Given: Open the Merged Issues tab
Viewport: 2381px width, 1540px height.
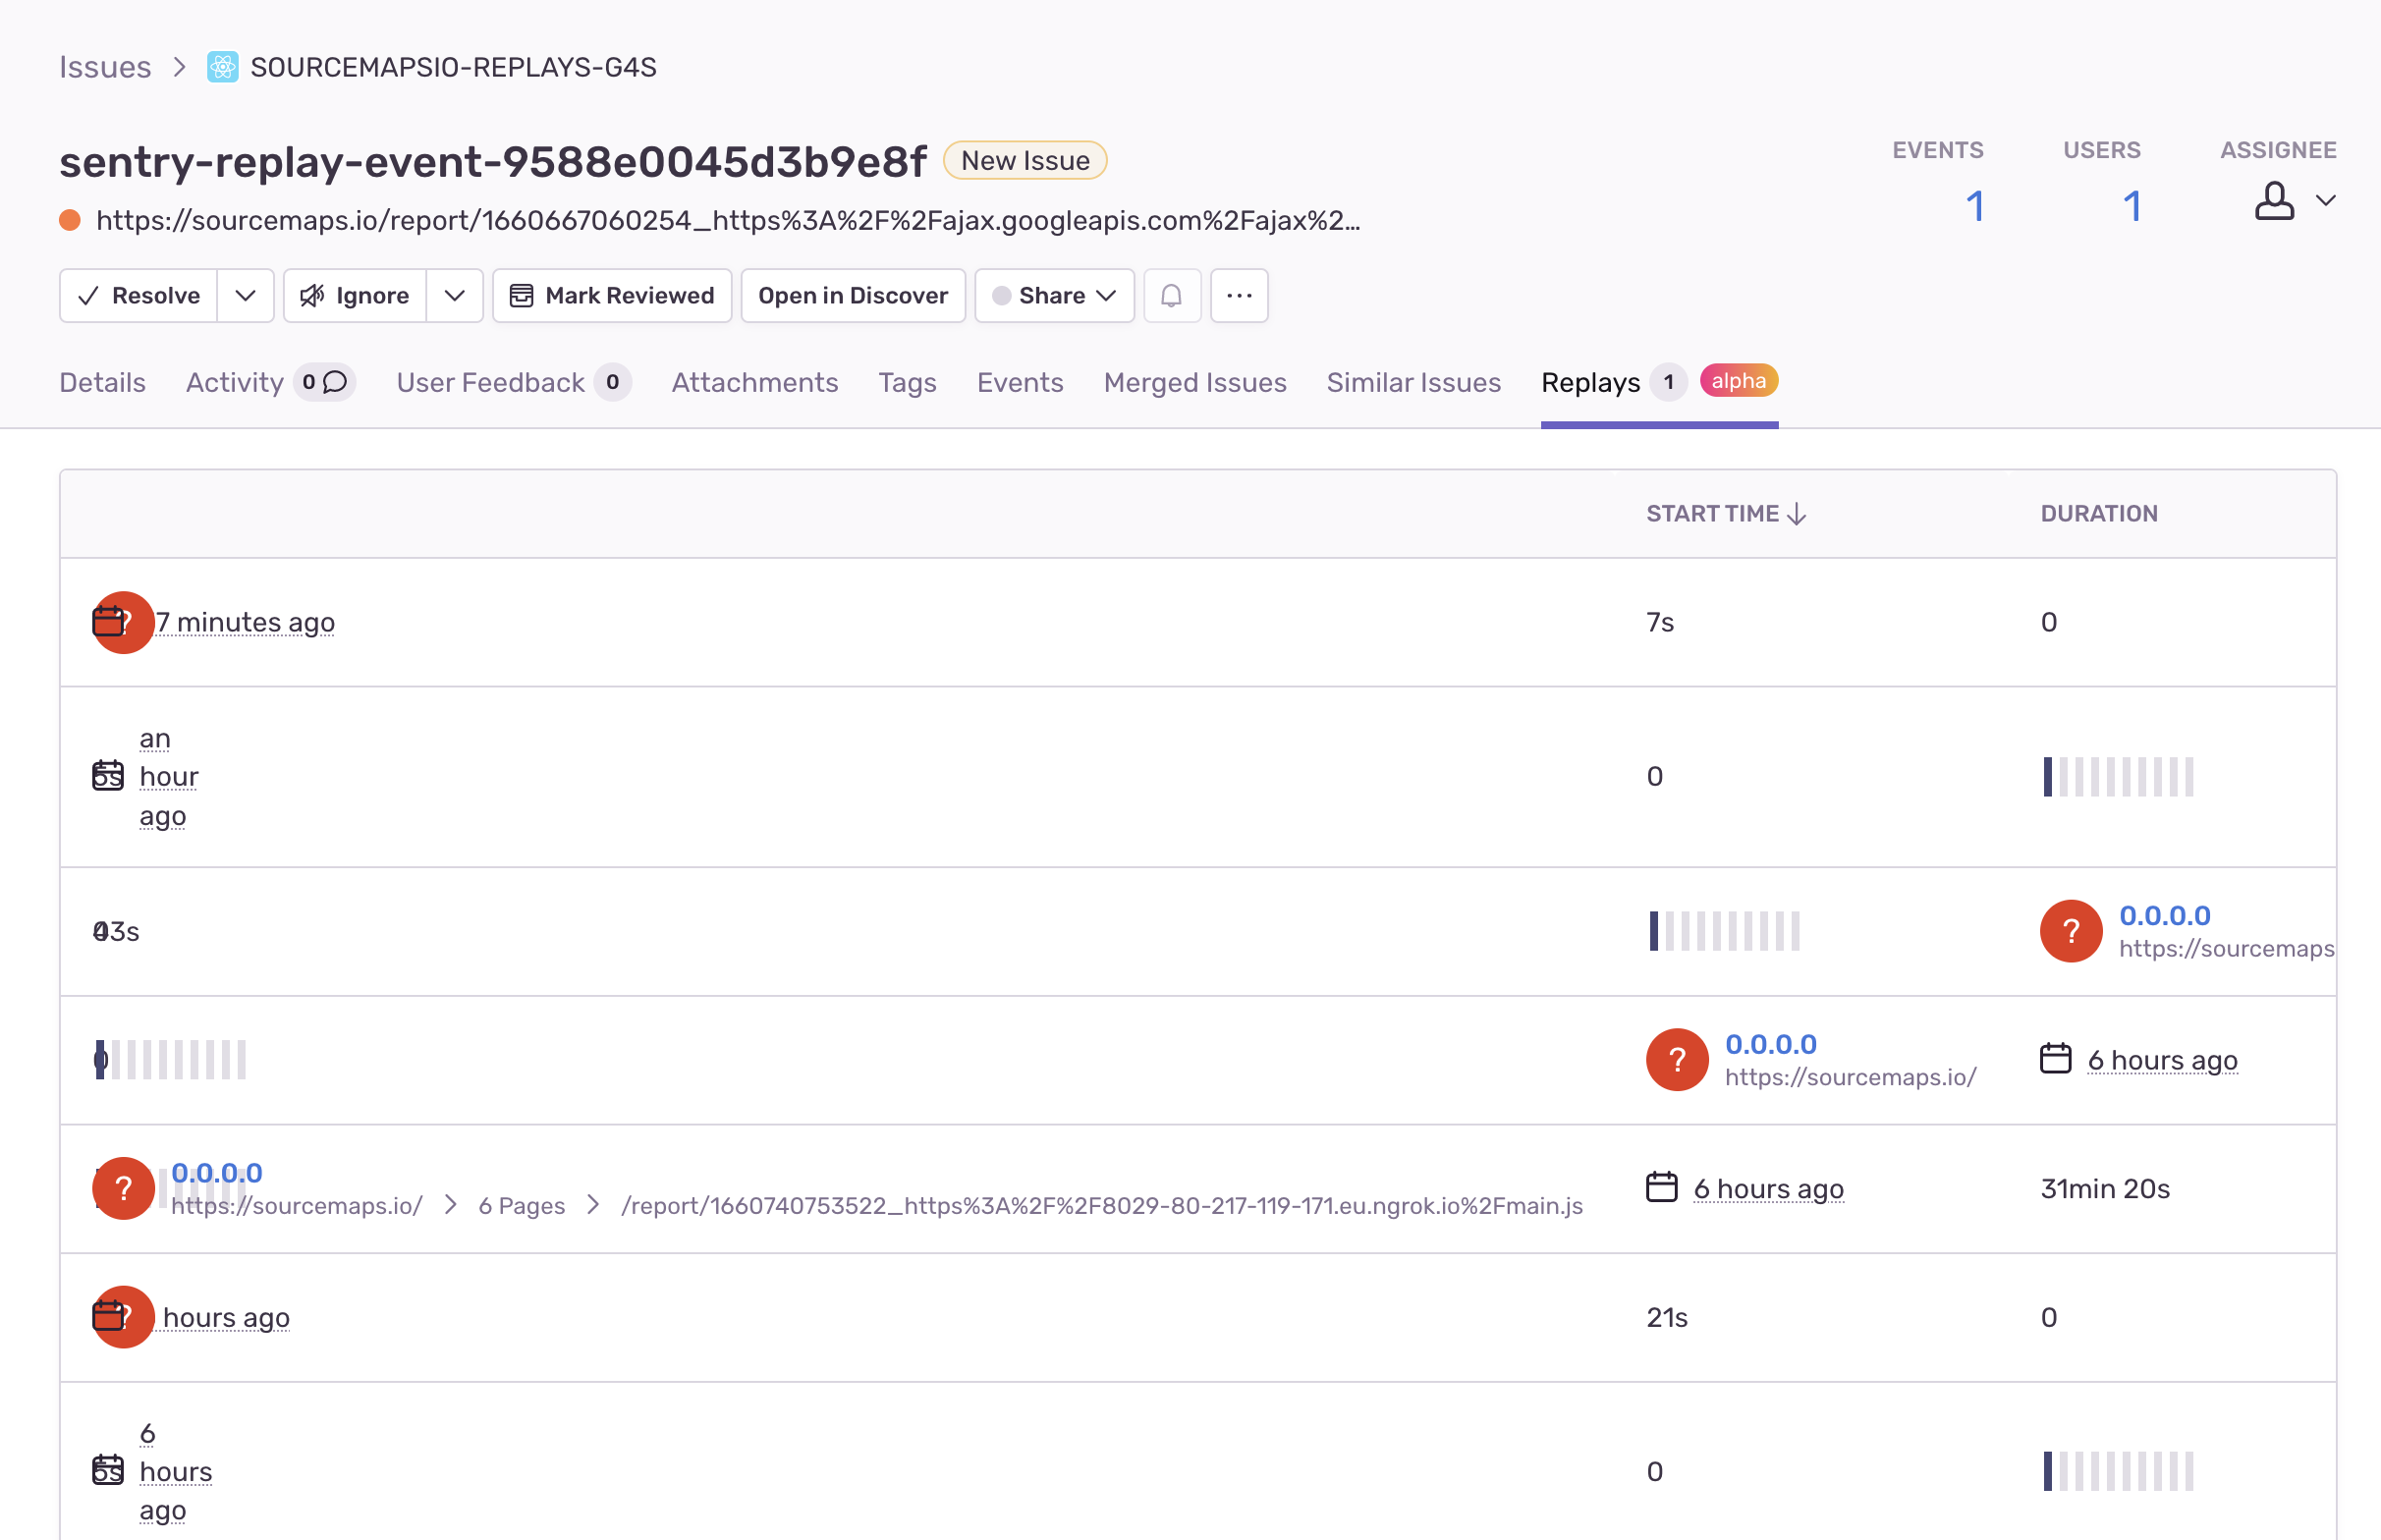Looking at the screenshot, I should click(1195, 382).
